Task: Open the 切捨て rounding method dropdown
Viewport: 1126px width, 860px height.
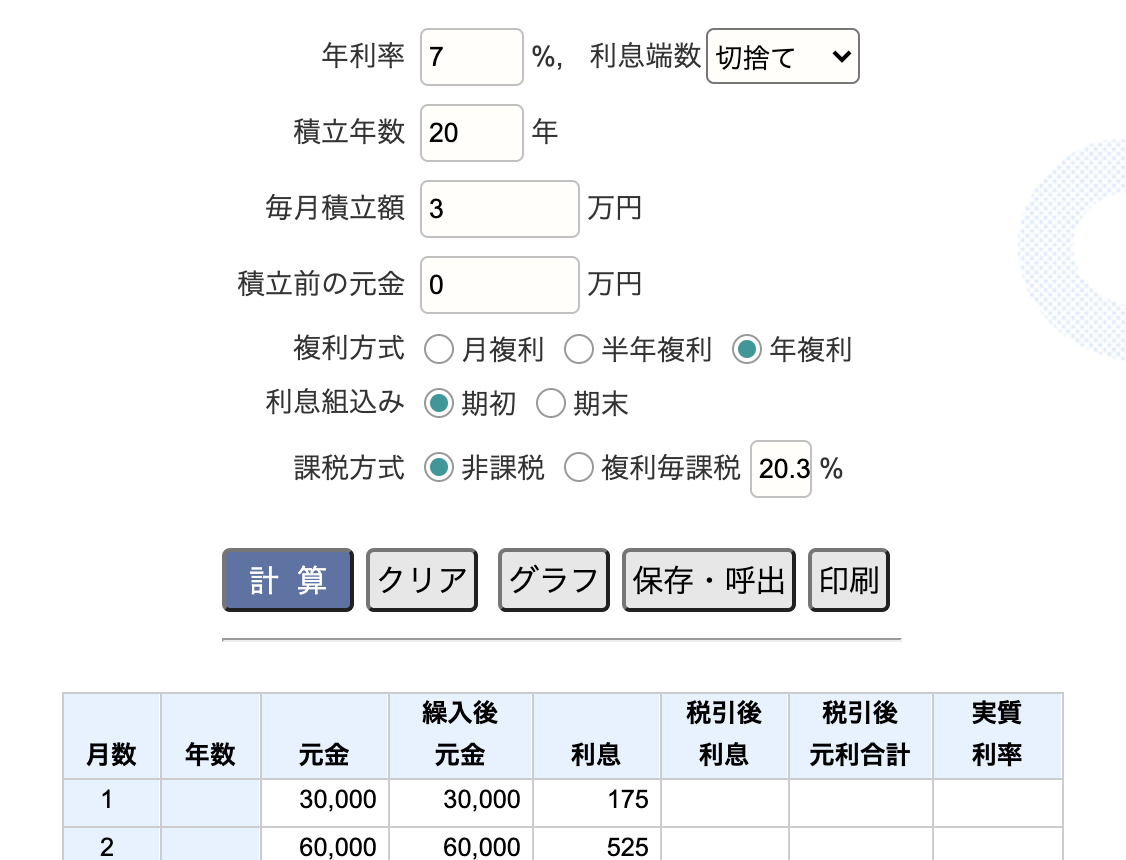Action: point(782,56)
